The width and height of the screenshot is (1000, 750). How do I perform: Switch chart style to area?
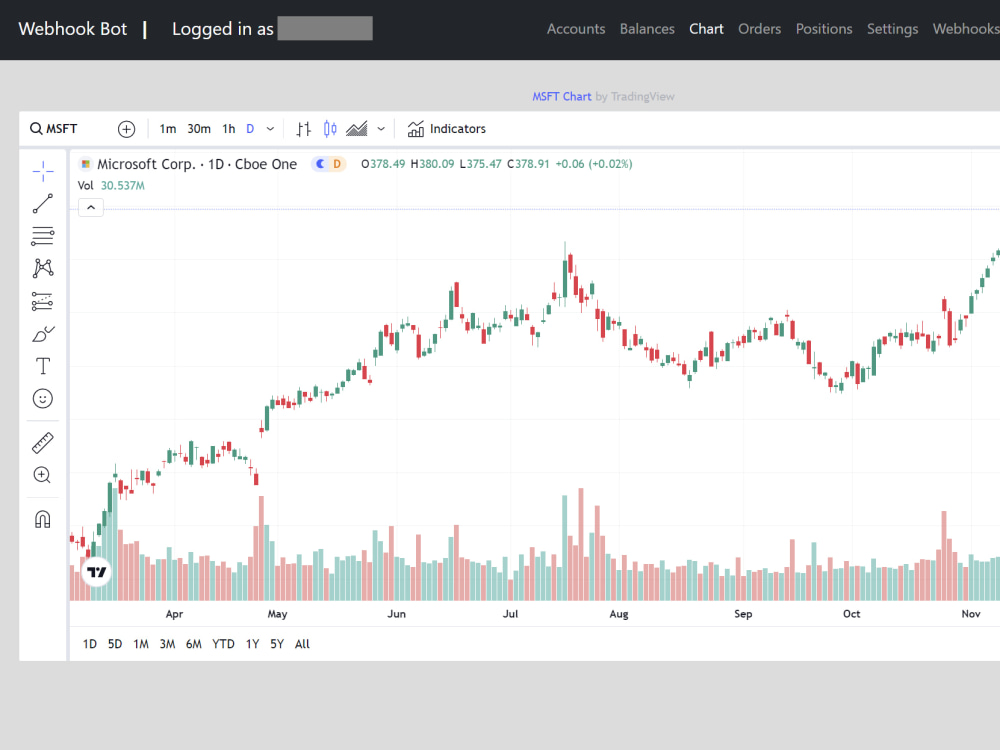(357, 128)
